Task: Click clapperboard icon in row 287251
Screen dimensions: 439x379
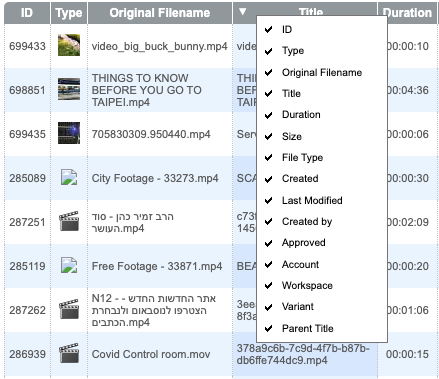Action: [69, 221]
